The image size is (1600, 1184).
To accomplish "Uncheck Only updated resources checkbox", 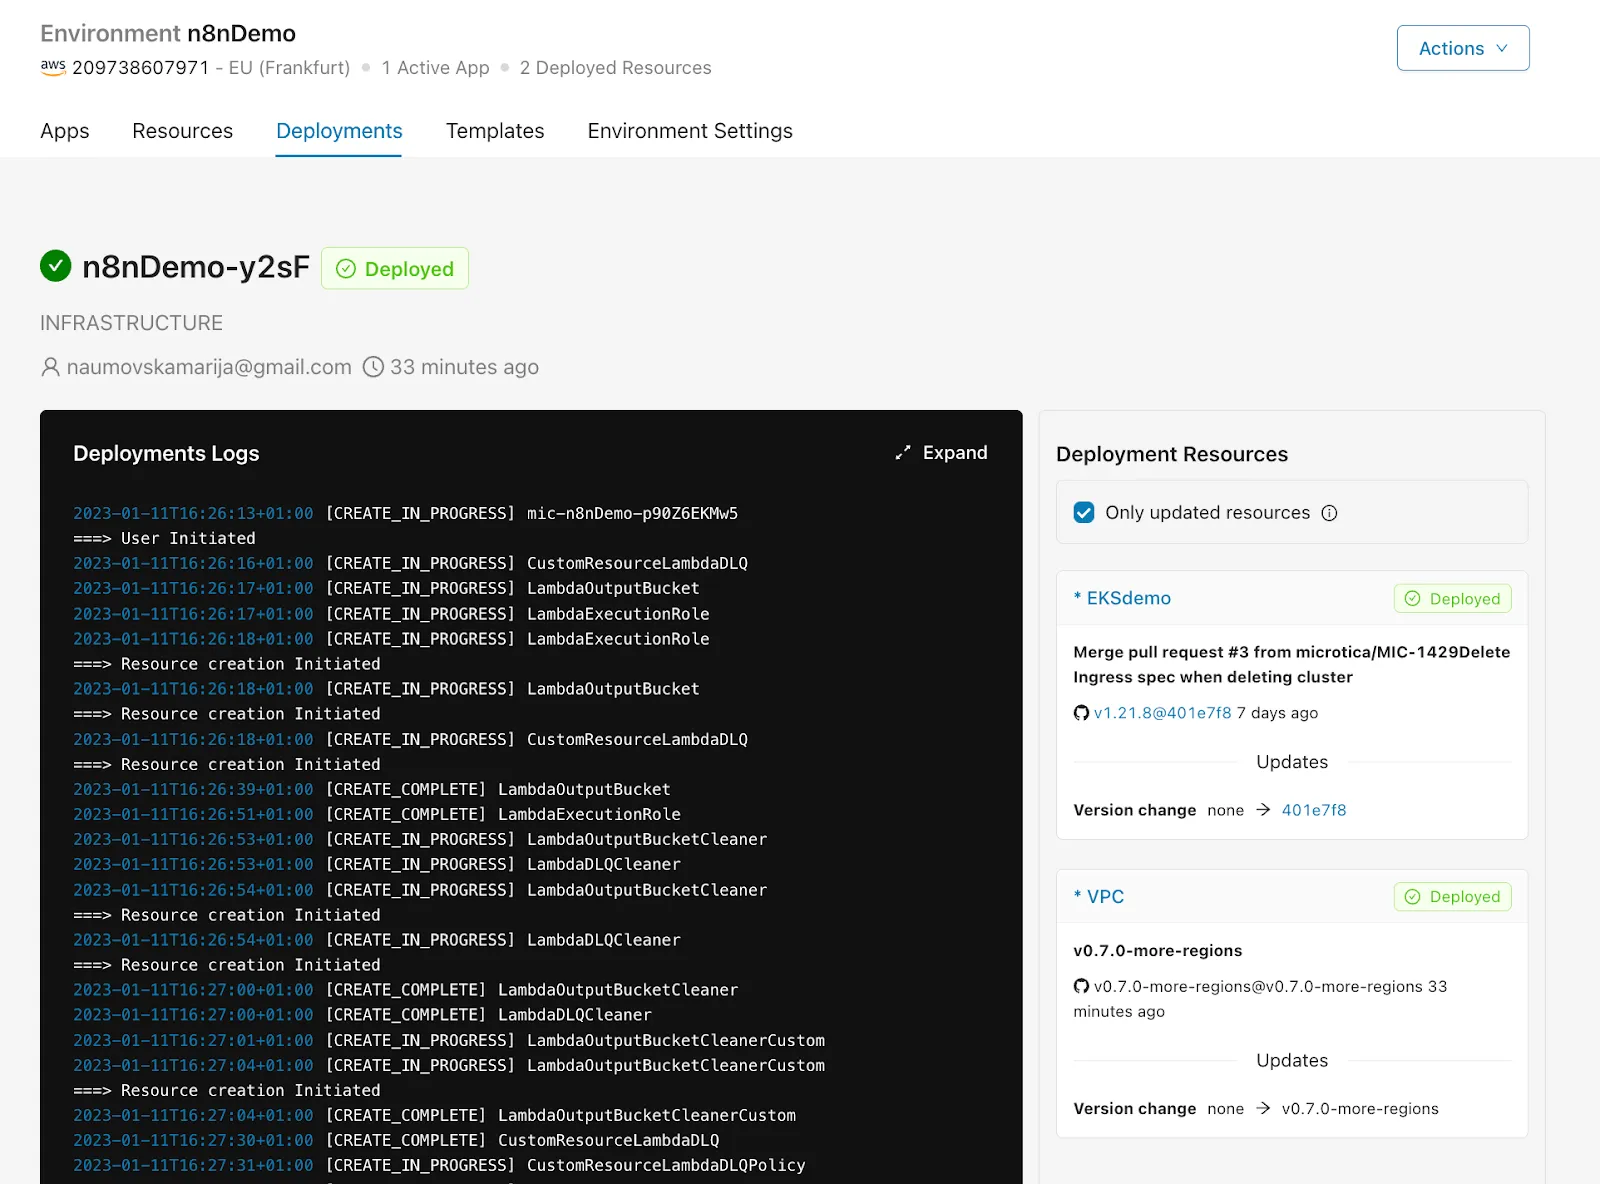I will click(x=1084, y=513).
